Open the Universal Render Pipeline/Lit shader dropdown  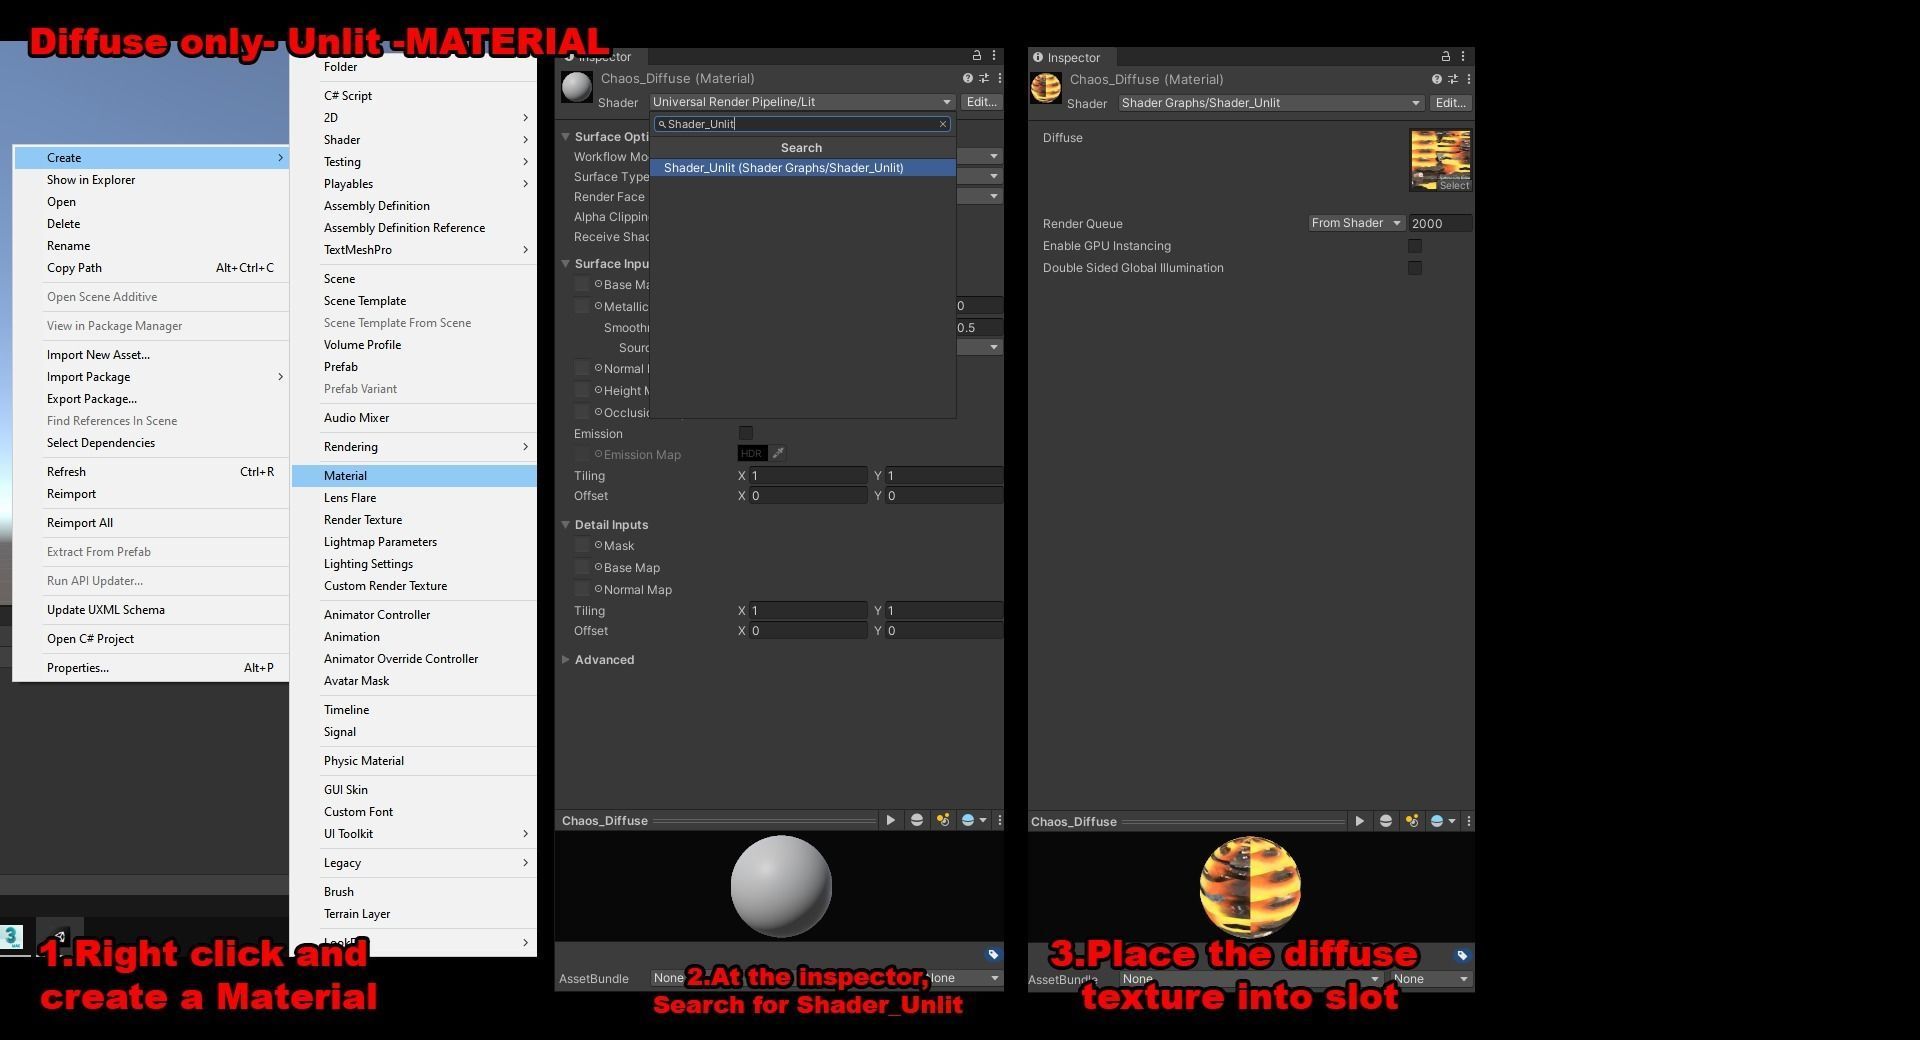[x=802, y=102]
